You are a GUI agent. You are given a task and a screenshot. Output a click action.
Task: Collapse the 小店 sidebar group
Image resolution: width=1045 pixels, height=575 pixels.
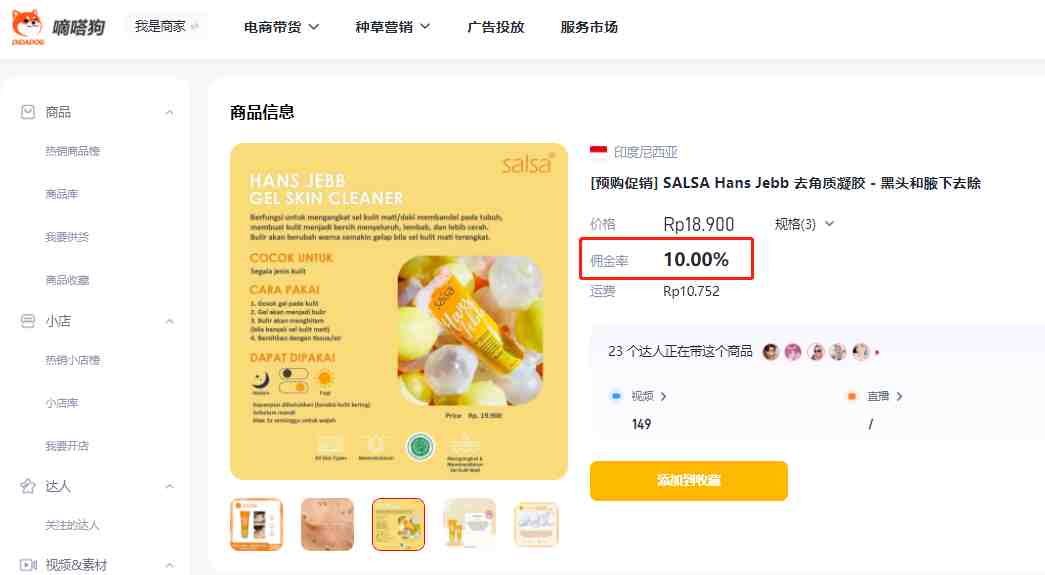[x=169, y=321]
